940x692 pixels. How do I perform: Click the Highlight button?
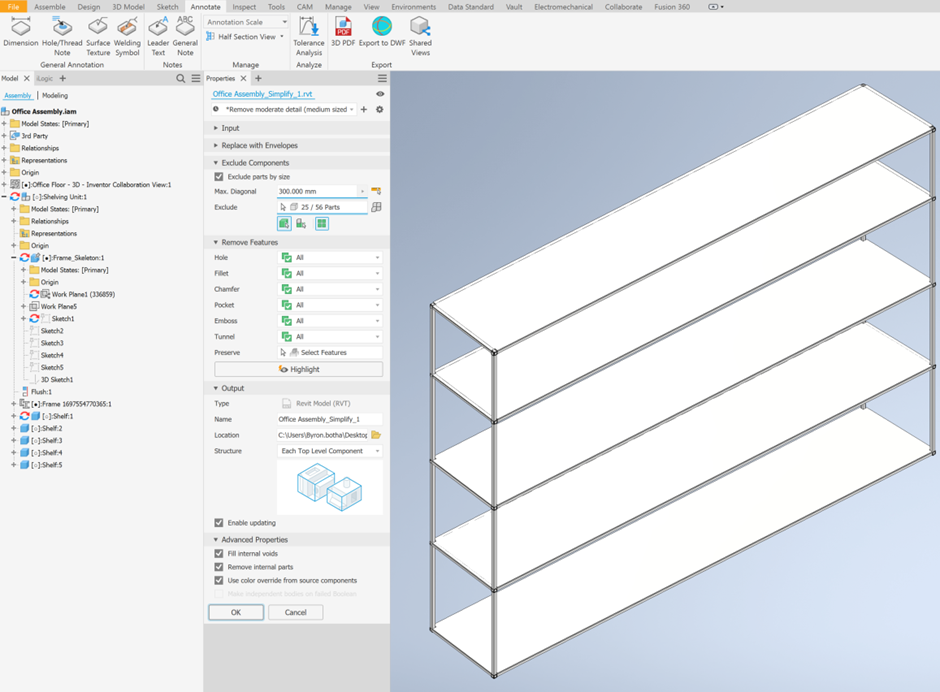click(x=298, y=369)
